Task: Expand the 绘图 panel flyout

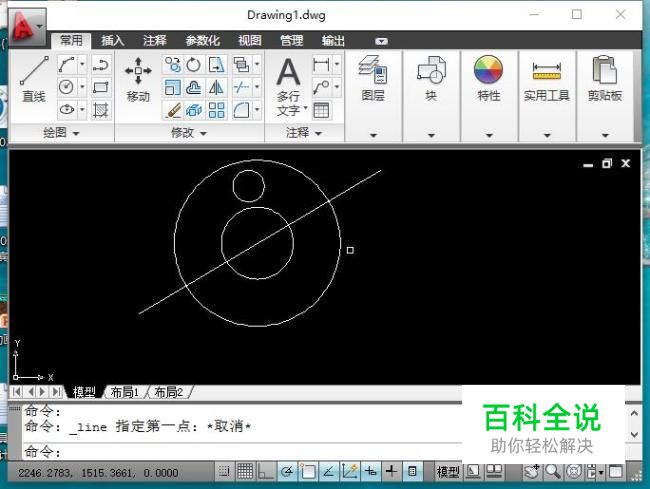Action: click(x=61, y=133)
